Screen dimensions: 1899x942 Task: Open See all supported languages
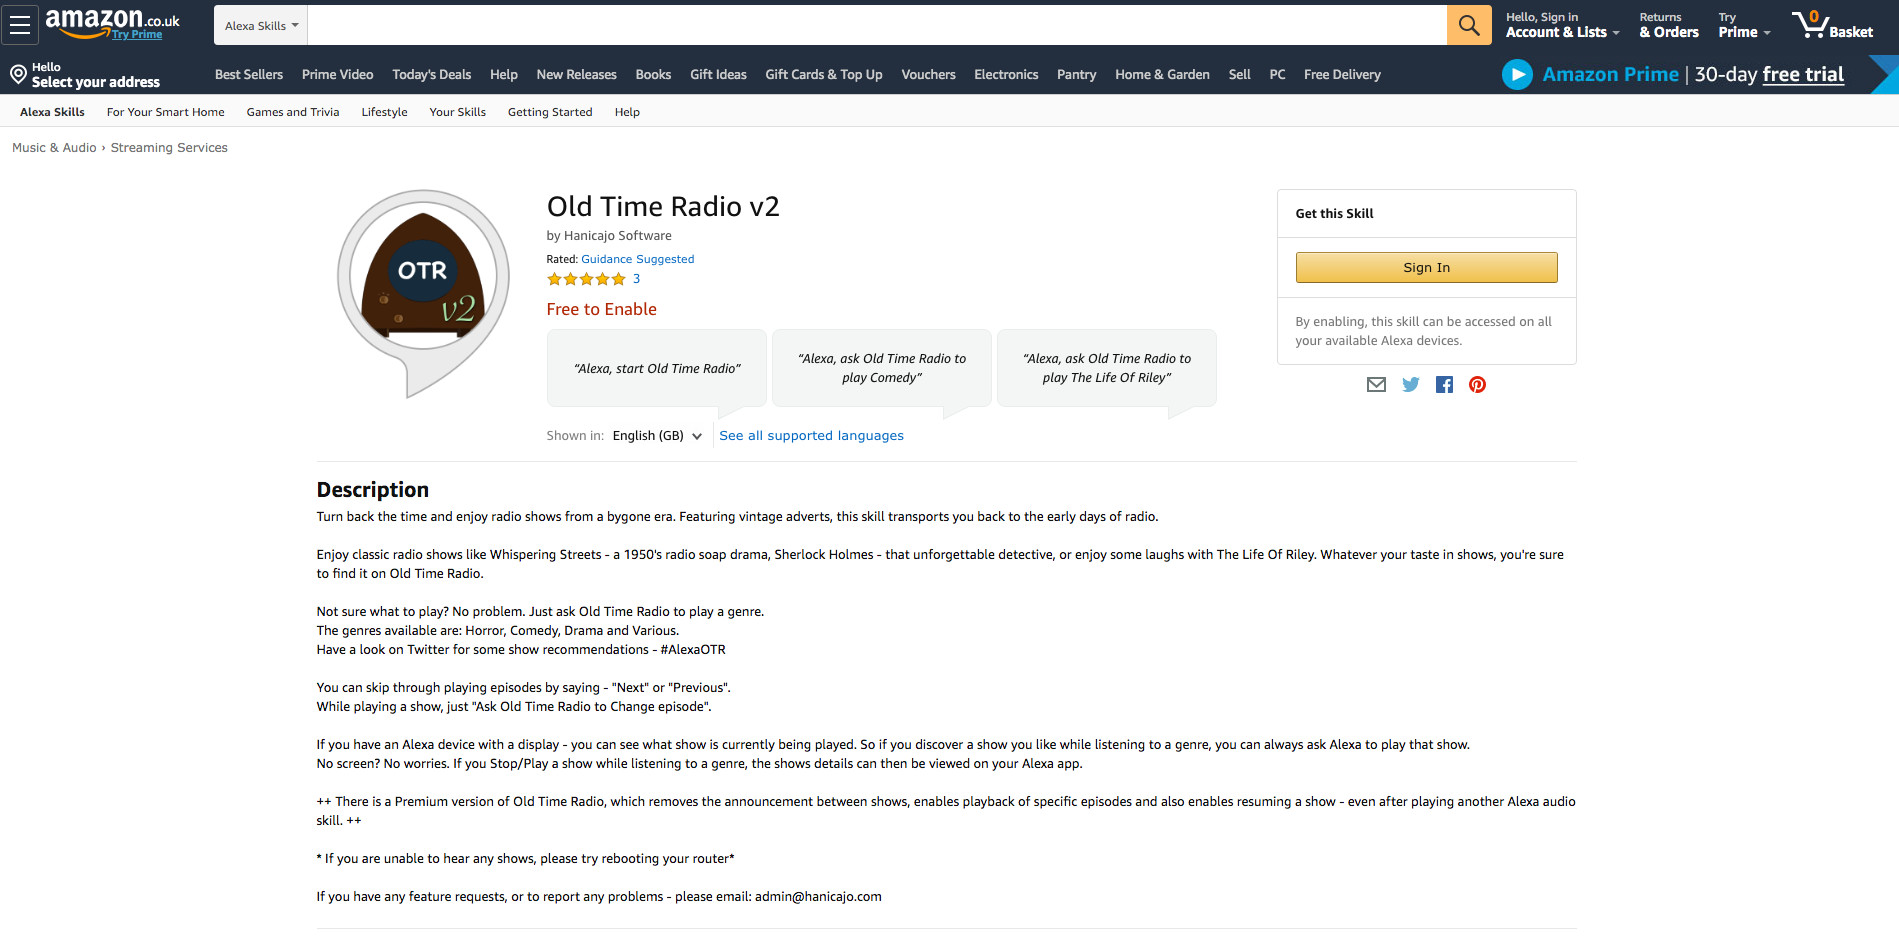coord(810,435)
